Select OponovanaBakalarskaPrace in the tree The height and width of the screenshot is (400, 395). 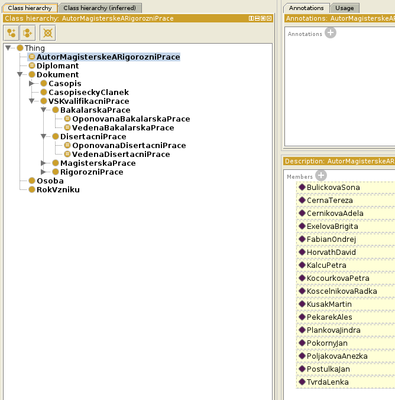tap(131, 119)
